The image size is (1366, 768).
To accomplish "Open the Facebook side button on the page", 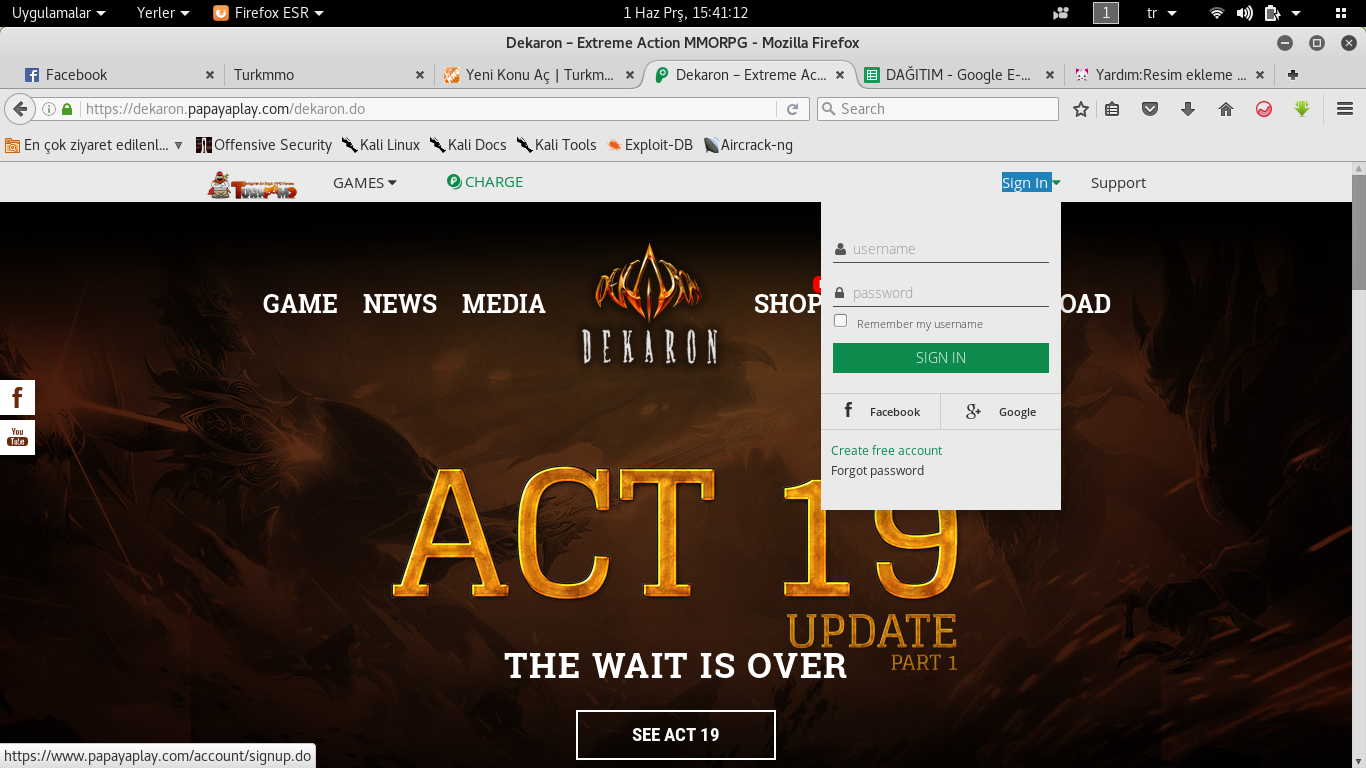I will 17,397.
